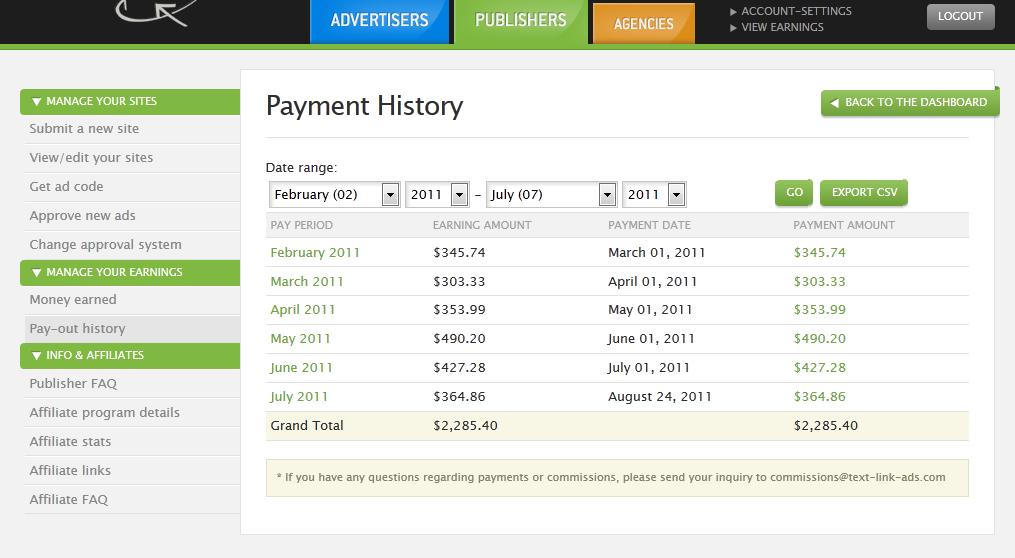Viewport: 1015px width, 558px height.
Task: Open View Earnings link in header
Action: pyautogui.click(x=782, y=27)
